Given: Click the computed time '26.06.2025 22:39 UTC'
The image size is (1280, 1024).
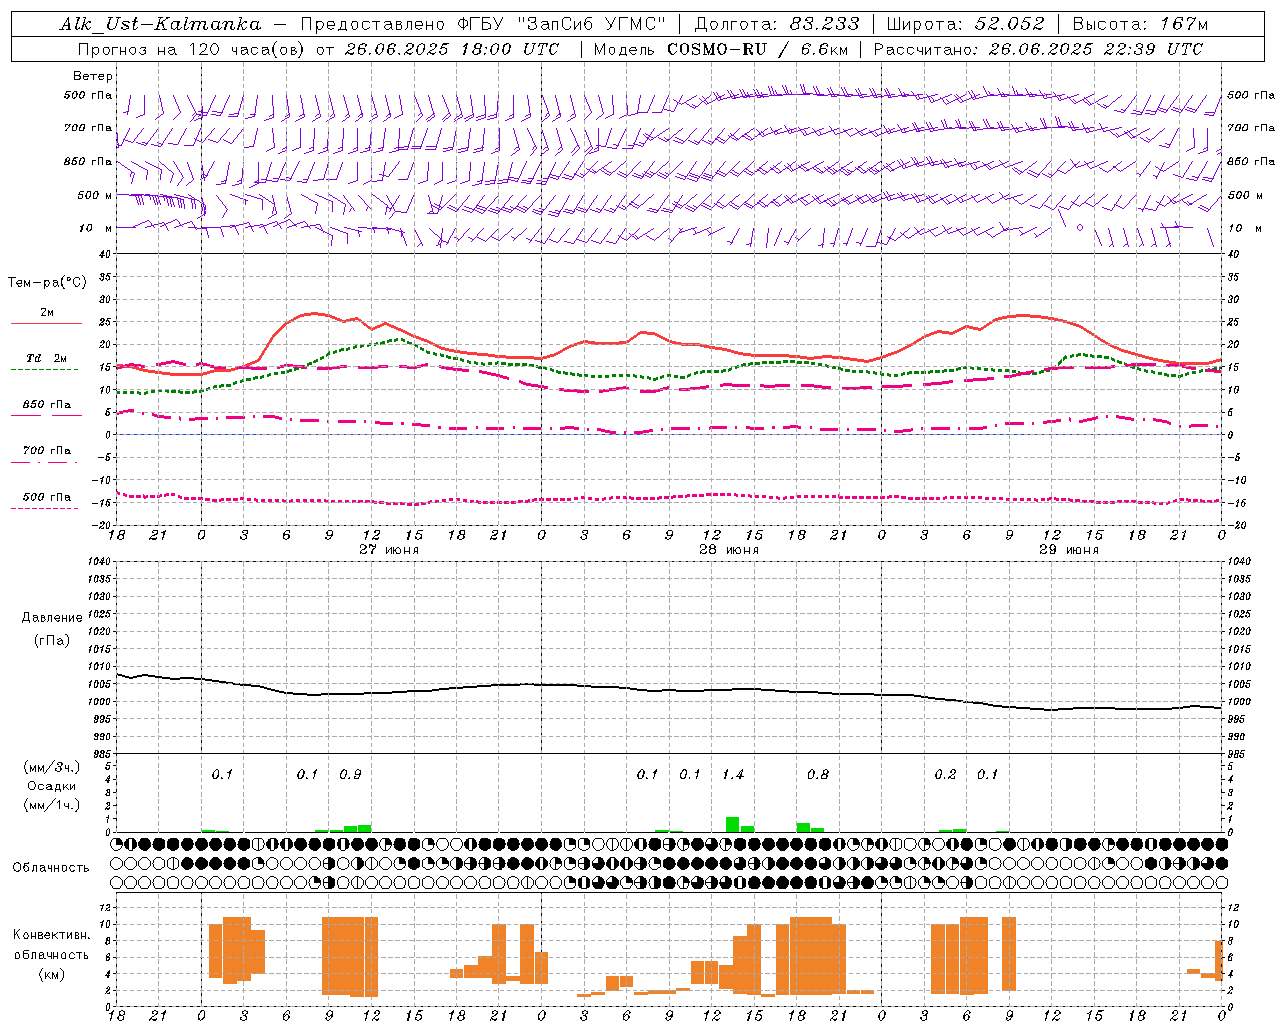Looking at the screenshot, I should point(1096,48).
